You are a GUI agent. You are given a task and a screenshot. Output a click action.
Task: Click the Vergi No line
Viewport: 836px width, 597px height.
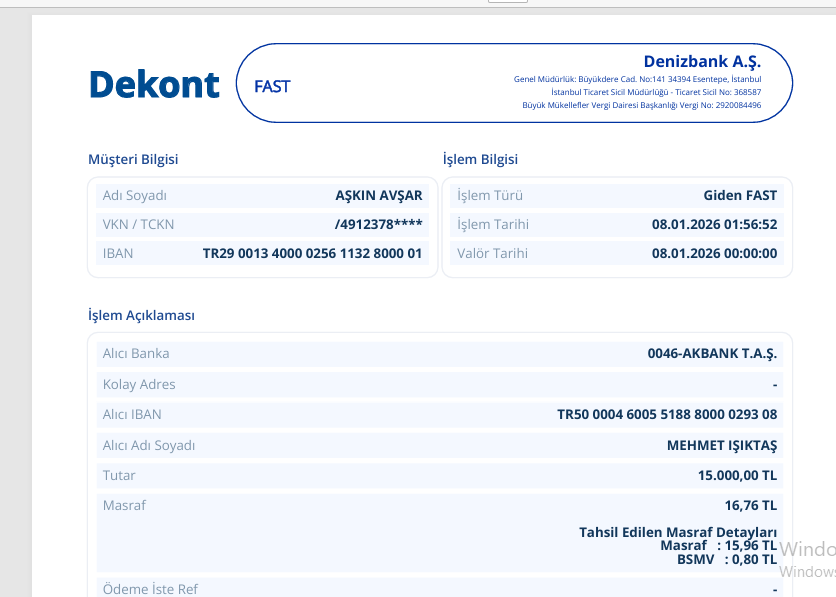(x=641, y=105)
